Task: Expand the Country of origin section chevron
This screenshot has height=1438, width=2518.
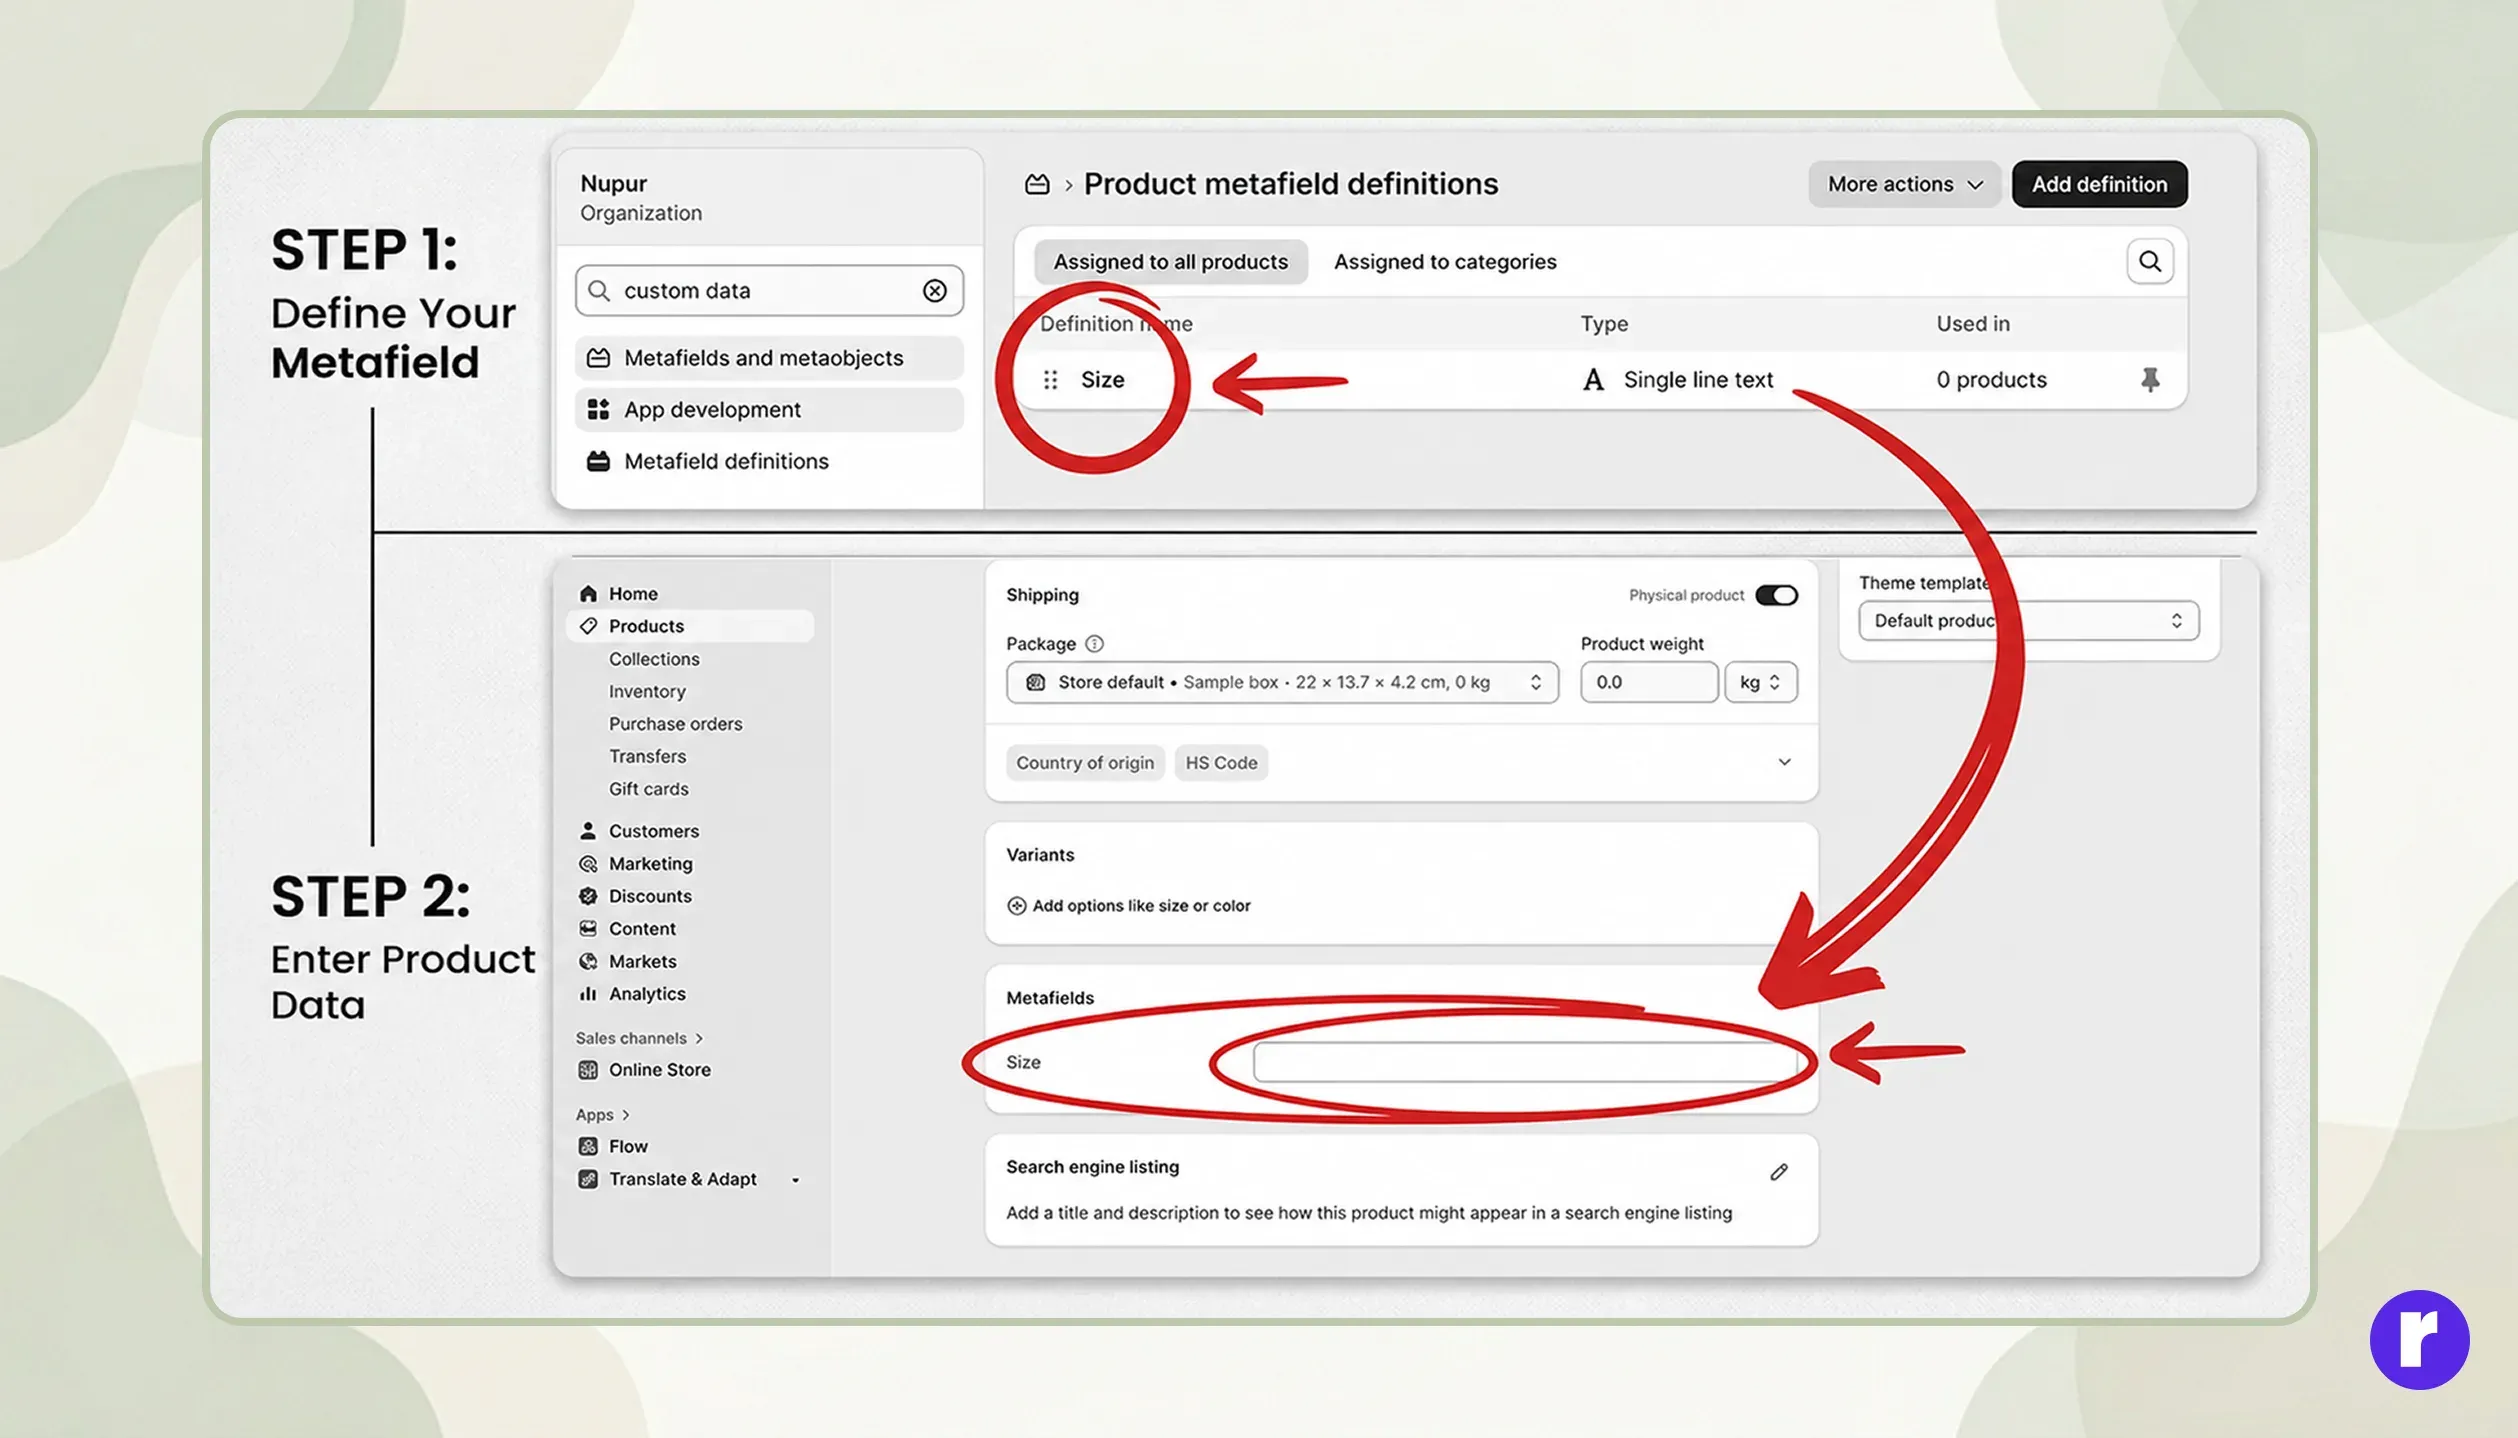Action: [x=1784, y=763]
